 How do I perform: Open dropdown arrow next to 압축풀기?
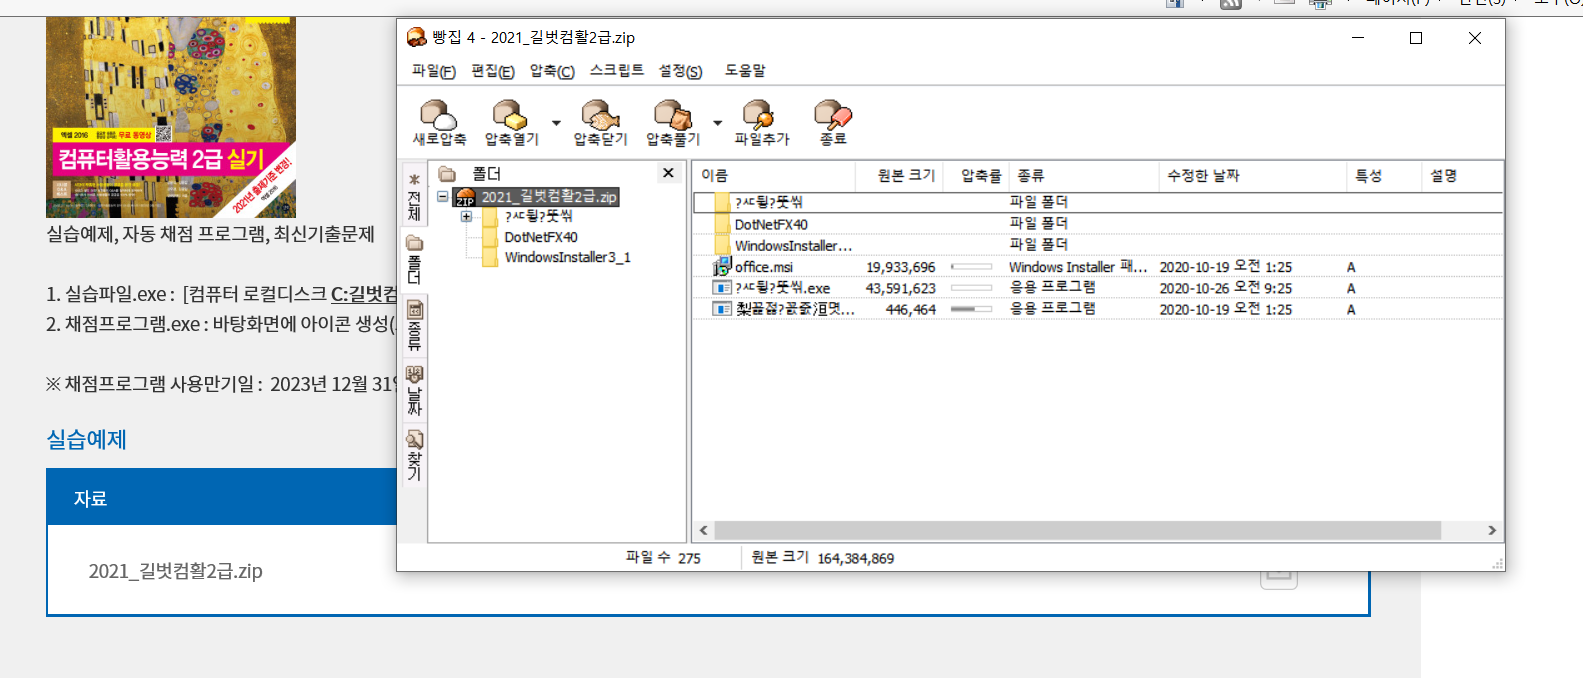[x=717, y=124]
